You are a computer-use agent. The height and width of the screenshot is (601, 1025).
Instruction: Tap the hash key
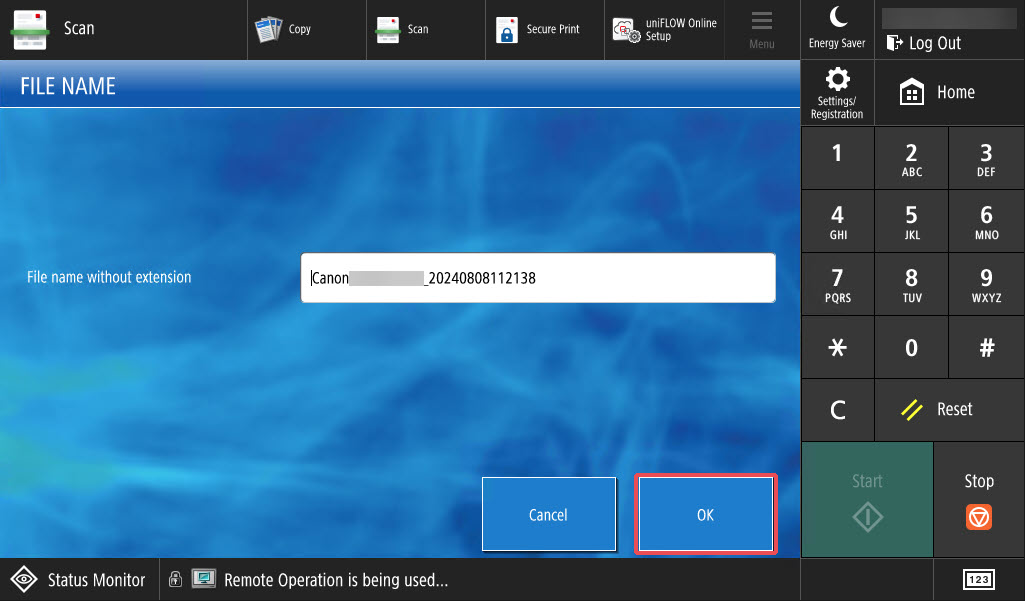(986, 347)
